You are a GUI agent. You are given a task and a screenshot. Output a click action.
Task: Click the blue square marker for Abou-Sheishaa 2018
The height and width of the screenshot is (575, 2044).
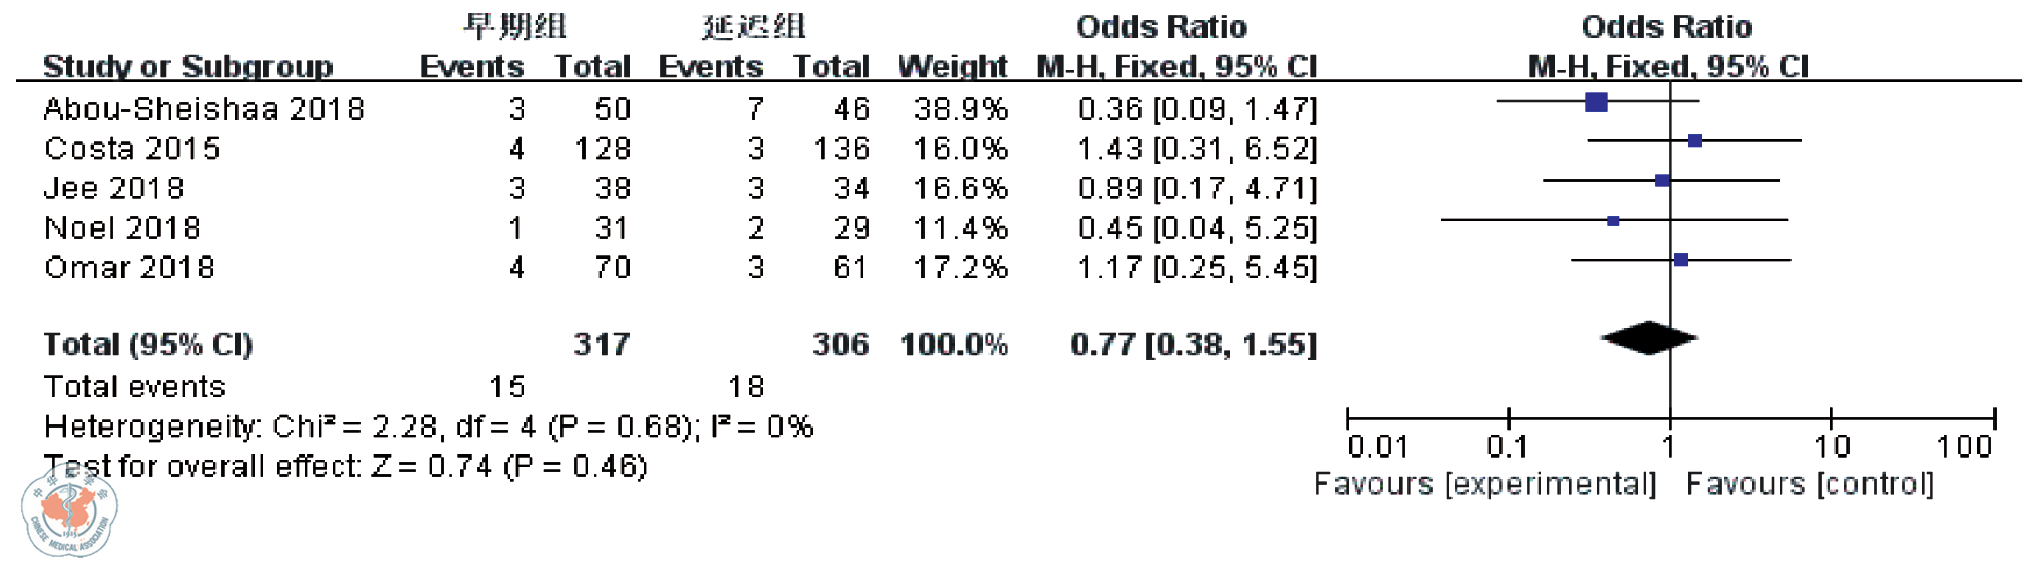click(1596, 101)
